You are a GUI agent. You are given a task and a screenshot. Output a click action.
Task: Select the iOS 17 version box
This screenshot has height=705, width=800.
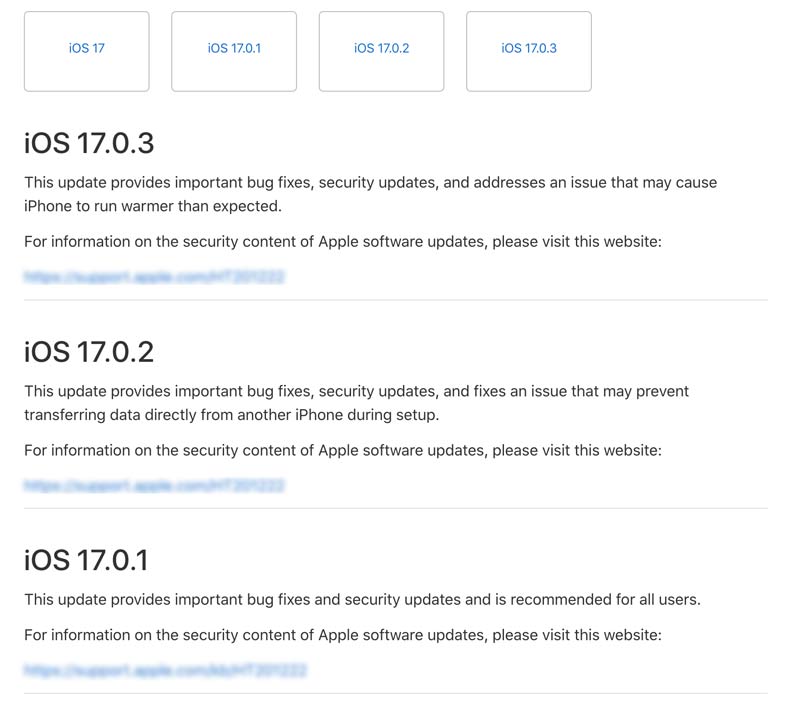point(87,52)
